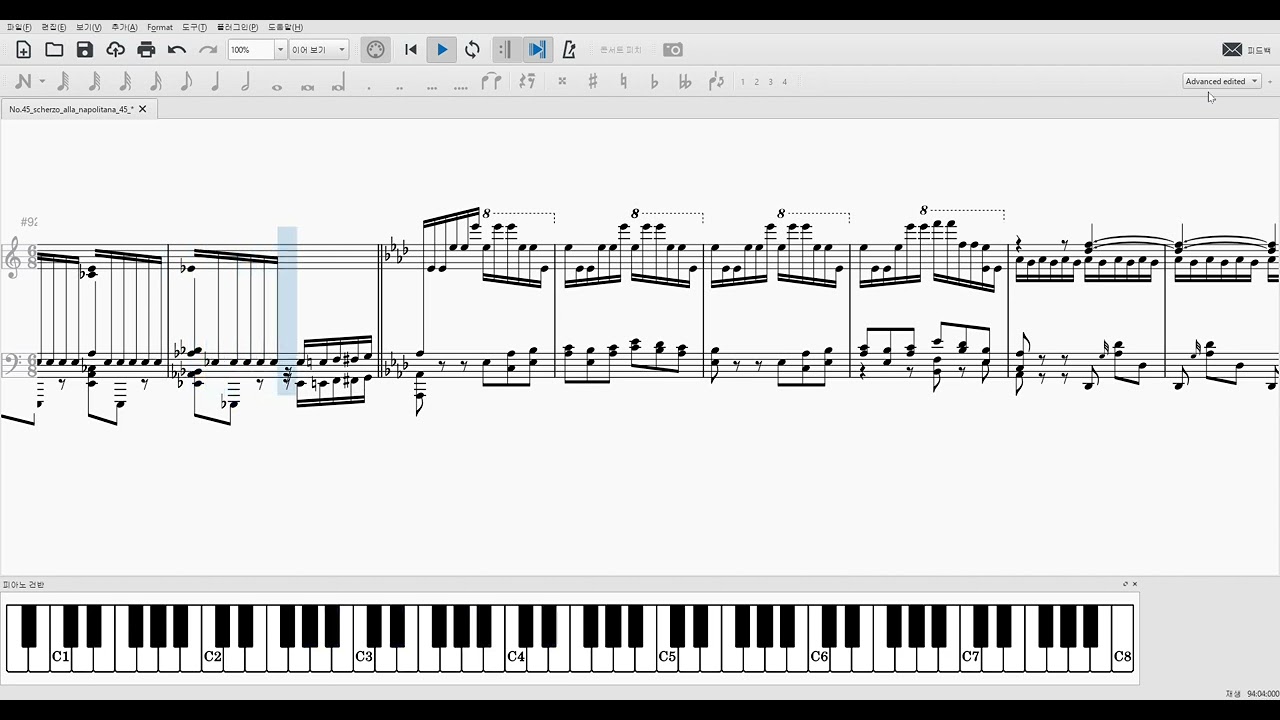Open the Format menu
This screenshot has width=1280, height=720.
coord(160,27)
